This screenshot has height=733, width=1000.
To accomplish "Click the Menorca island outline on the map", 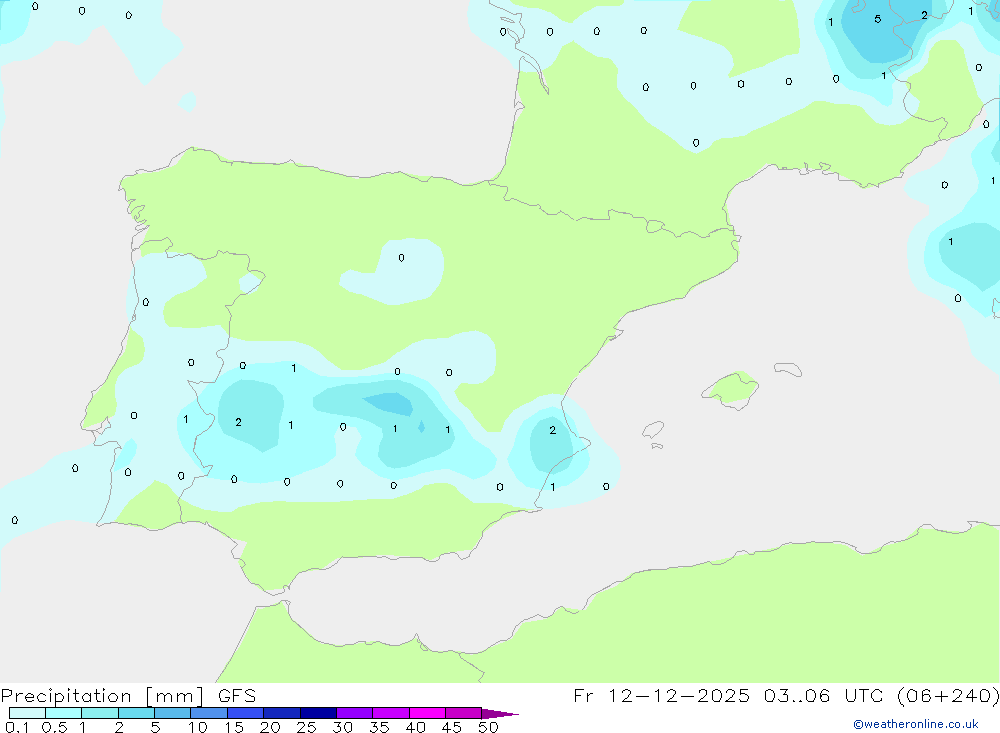I will pyautogui.click(x=788, y=369).
